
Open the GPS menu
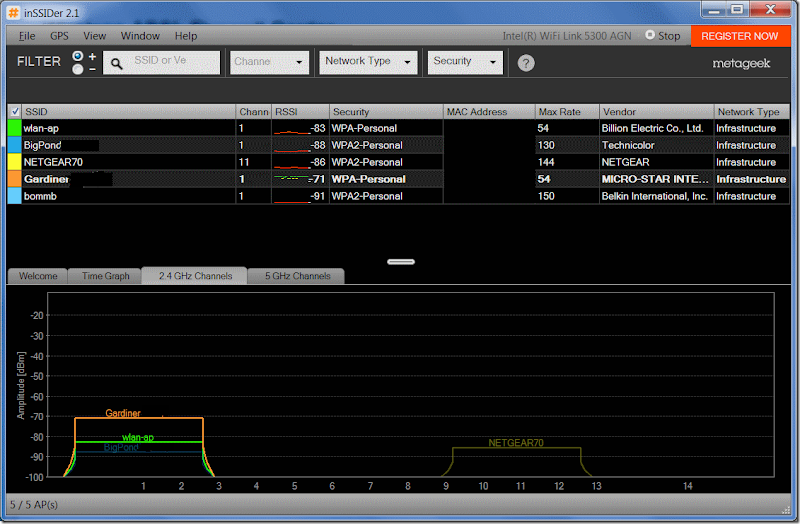point(59,36)
